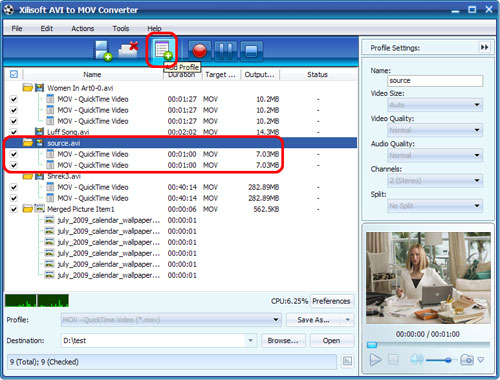The image size is (500, 380).
Task: Click last july_2009_calendar_wallpaper image icon
Action: 49,275
